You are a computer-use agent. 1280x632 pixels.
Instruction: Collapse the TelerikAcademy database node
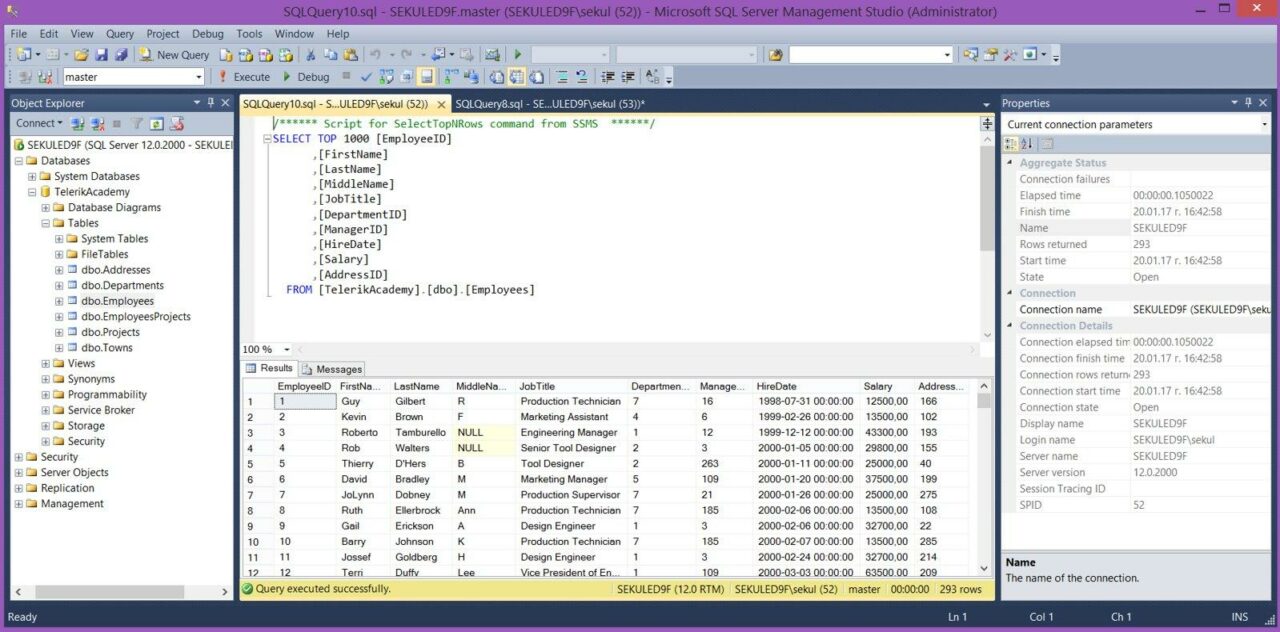[32, 192]
